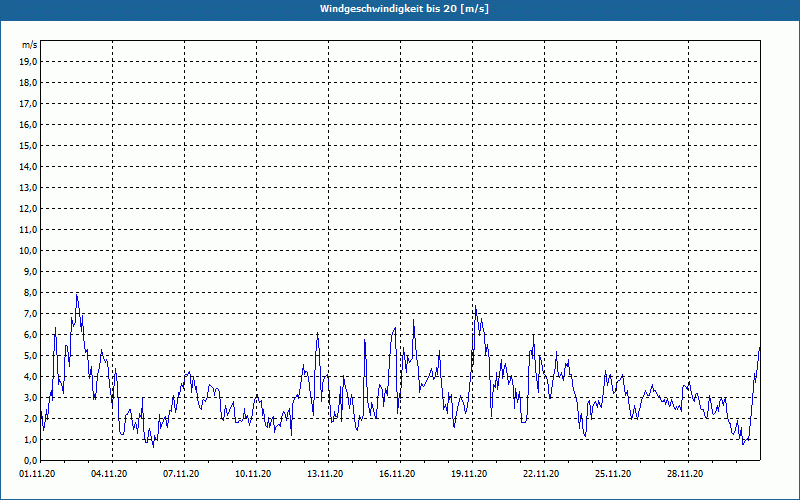The image size is (800, 500).
Task: Click the 4,0 y-axis label
Action: tap(31, 377)
